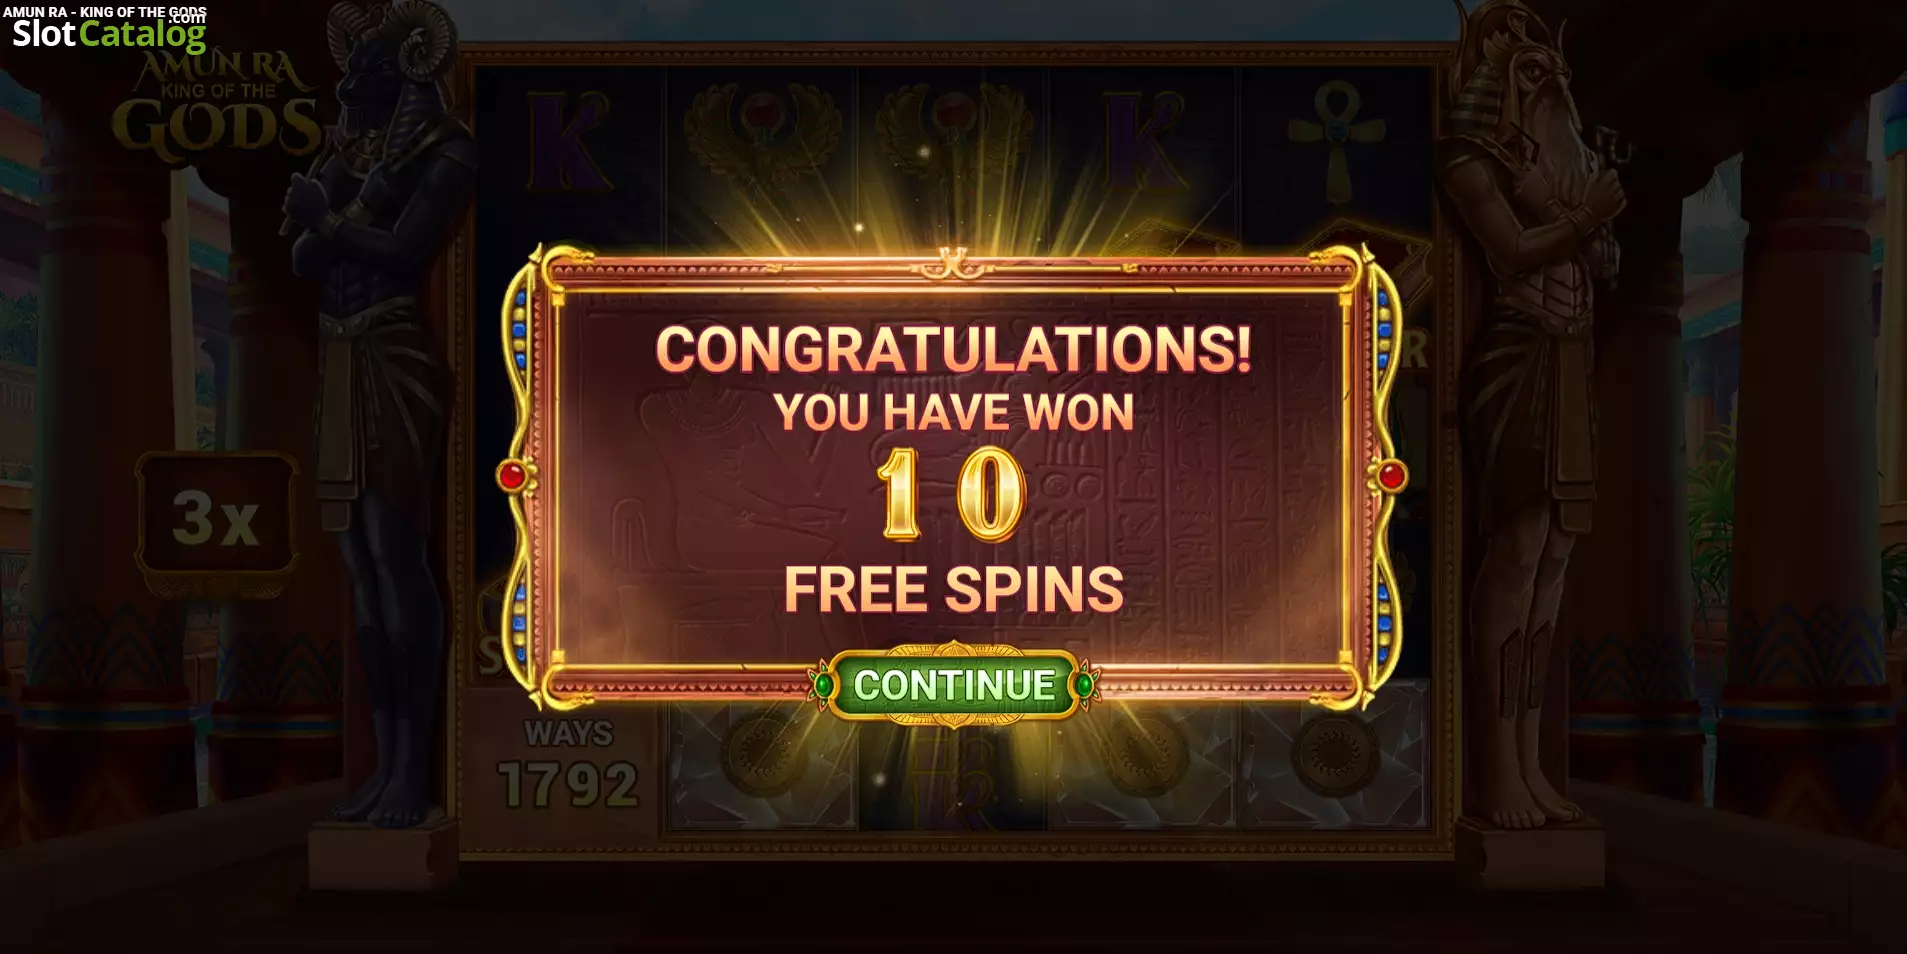The height and width of the screenshot is (954, 1907).
Task: Click the purple K symbol on fourth reel
Action: pyautogui.click(x=1143, y=141)
